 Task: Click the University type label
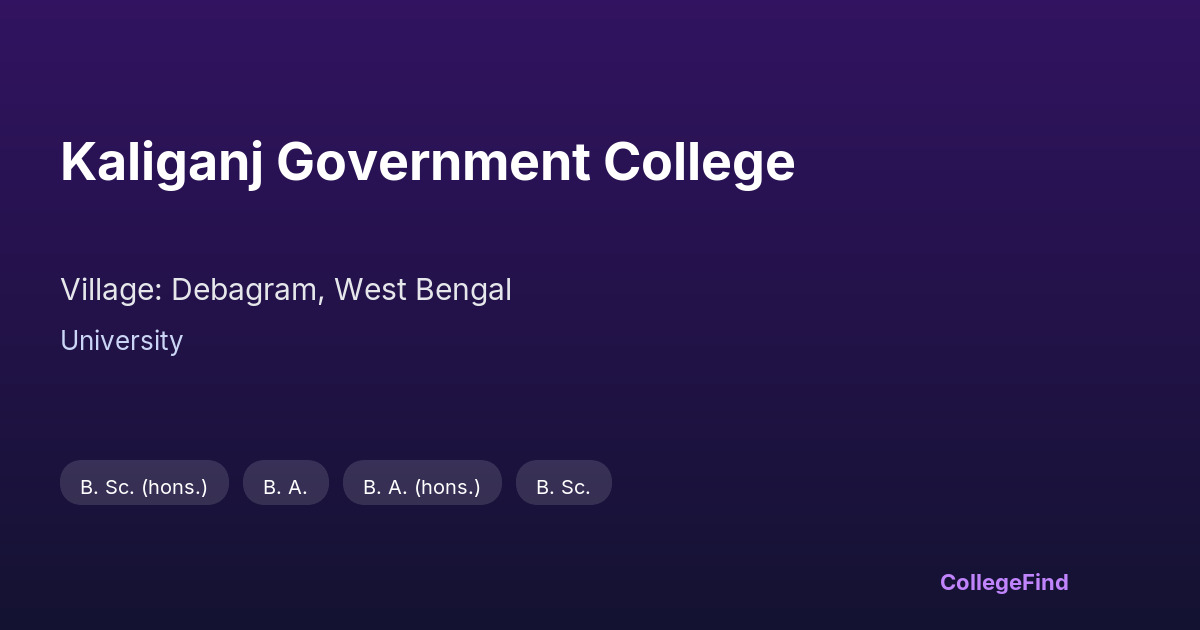(x=121, y=341)
